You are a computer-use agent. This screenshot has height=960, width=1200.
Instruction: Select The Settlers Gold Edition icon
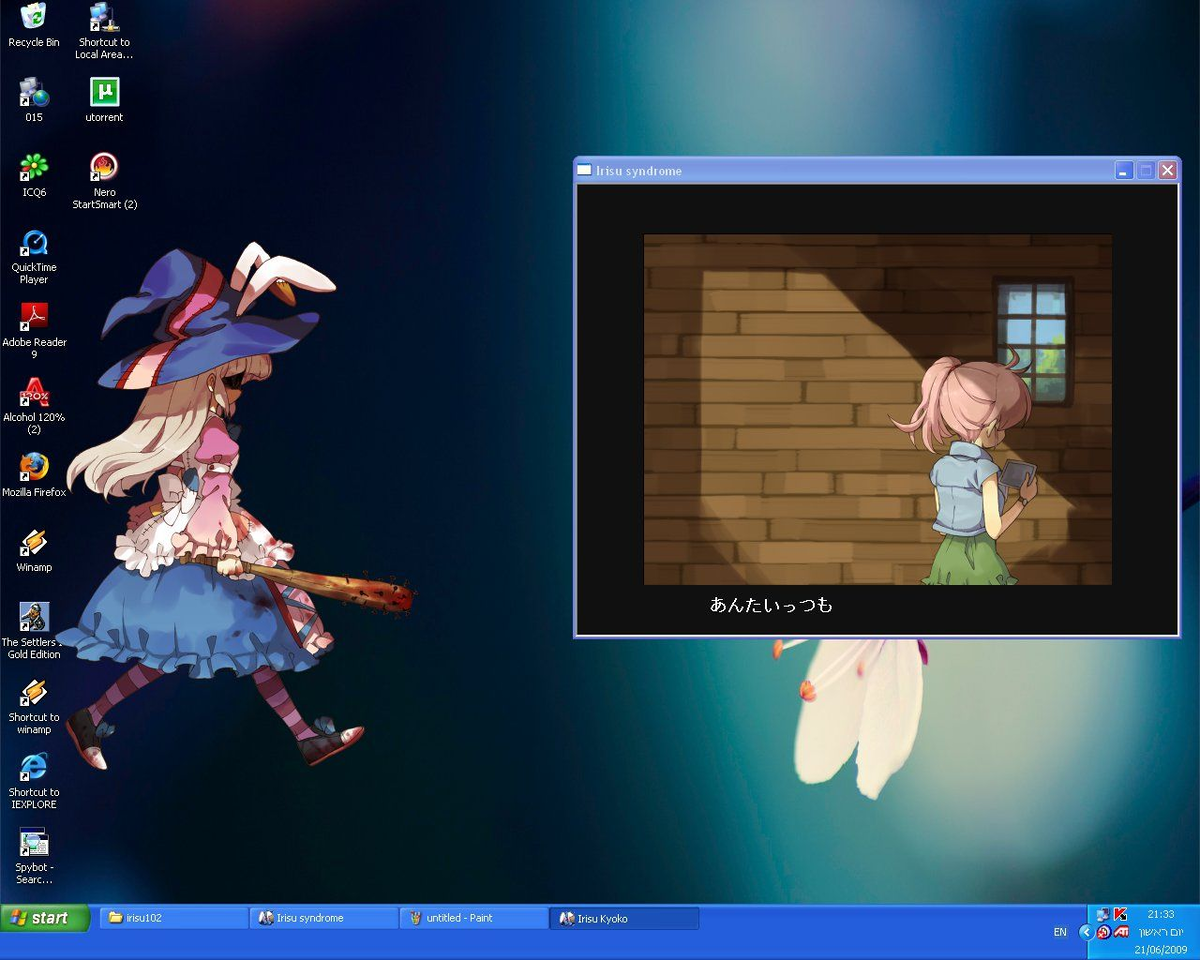(x=34, y=617)
